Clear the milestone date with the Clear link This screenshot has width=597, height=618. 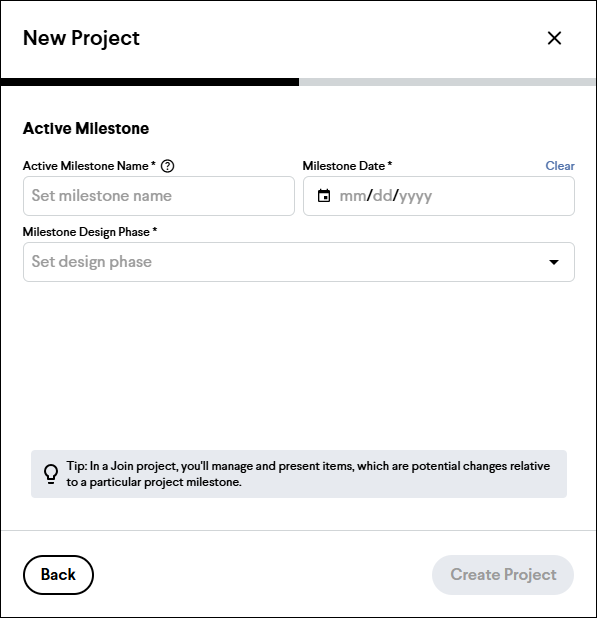pos(560,166)
